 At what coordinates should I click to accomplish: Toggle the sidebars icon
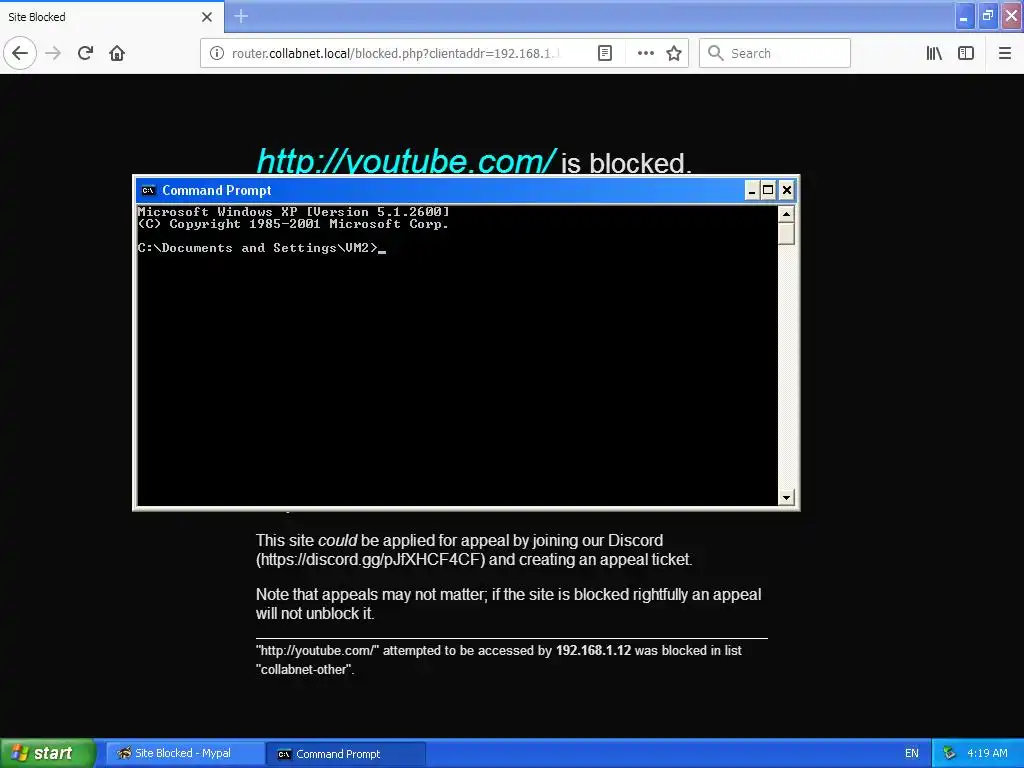(966, 53)
